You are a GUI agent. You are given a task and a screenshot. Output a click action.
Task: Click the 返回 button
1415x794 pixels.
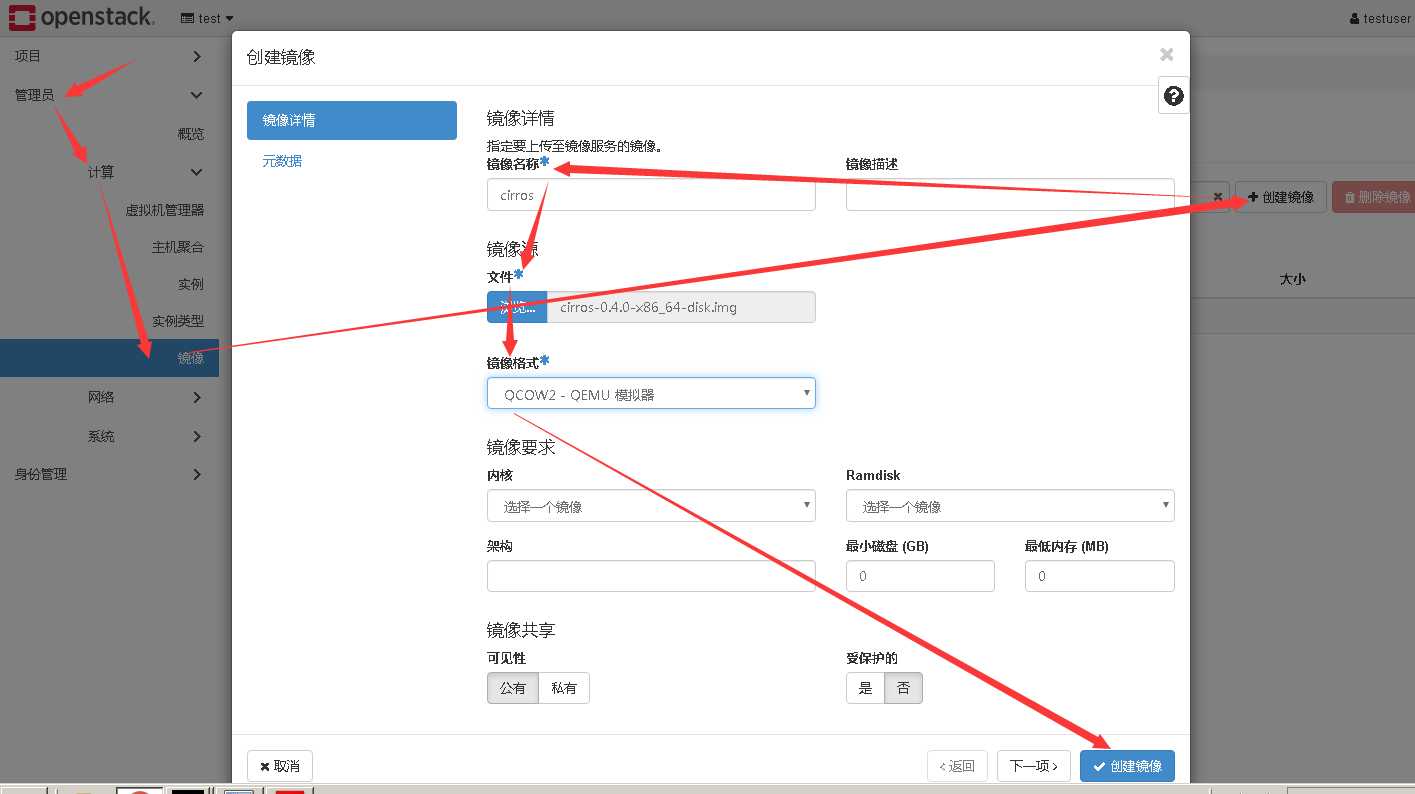point(957,766)
